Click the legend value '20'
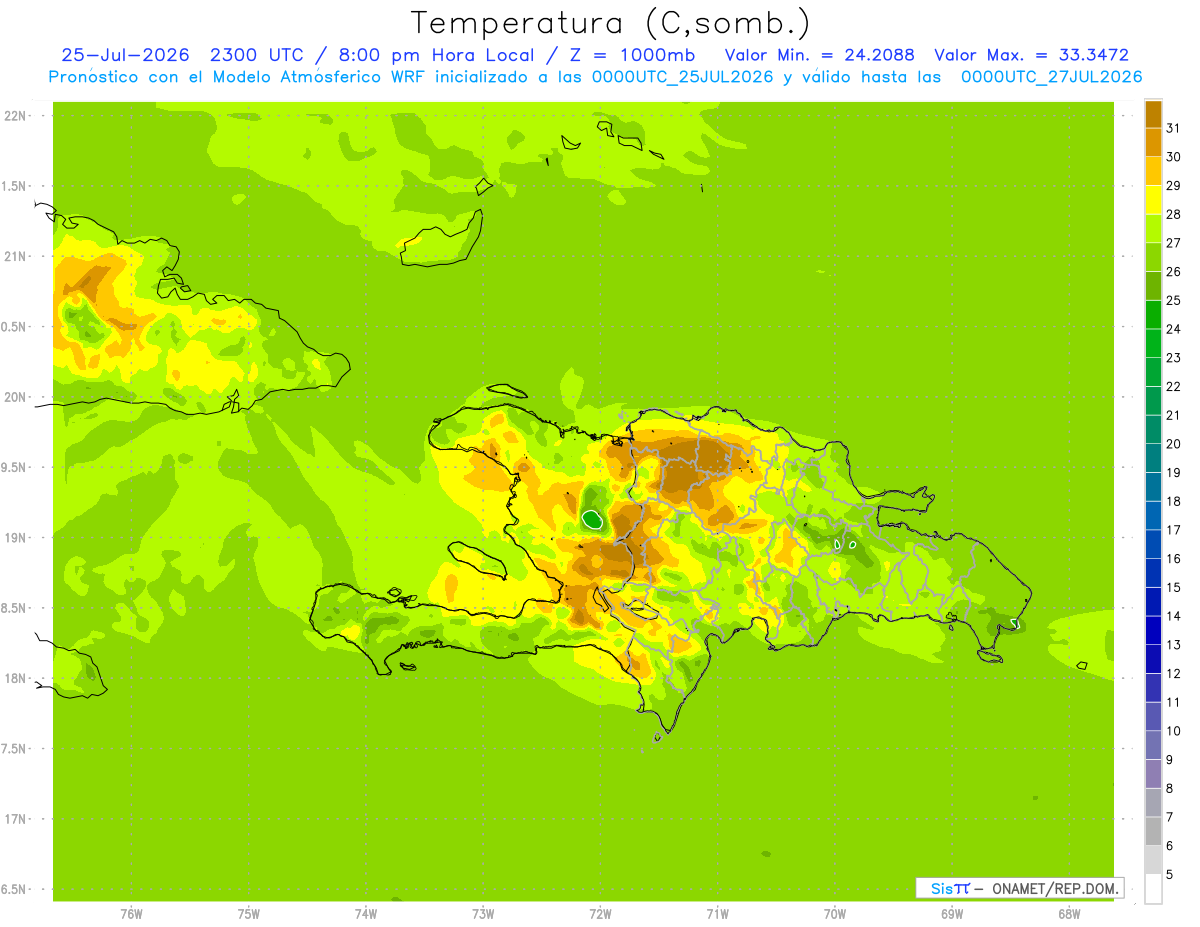 click(x=1173, y=444)
